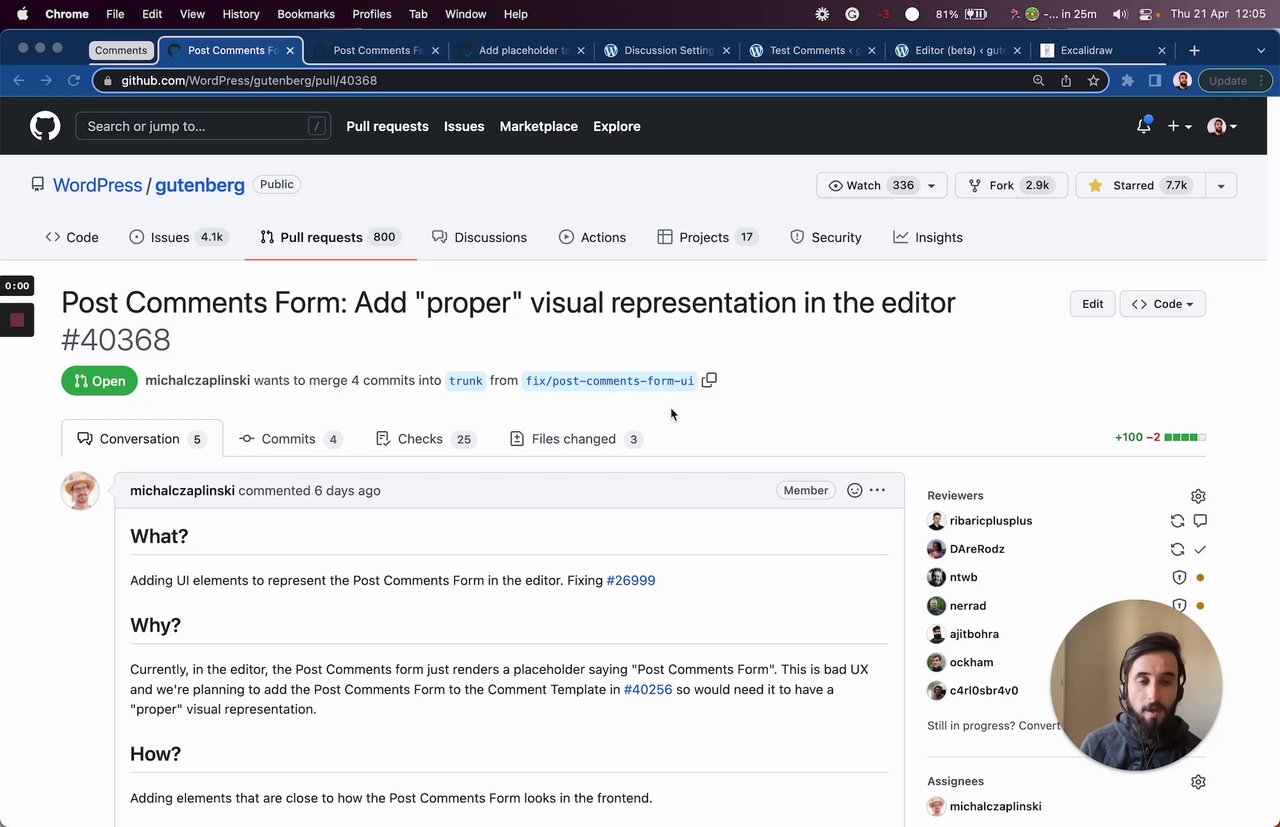1280x827 pixels.
Task: Copy the head branch name with the copy icon
Action: coord(709,380)
